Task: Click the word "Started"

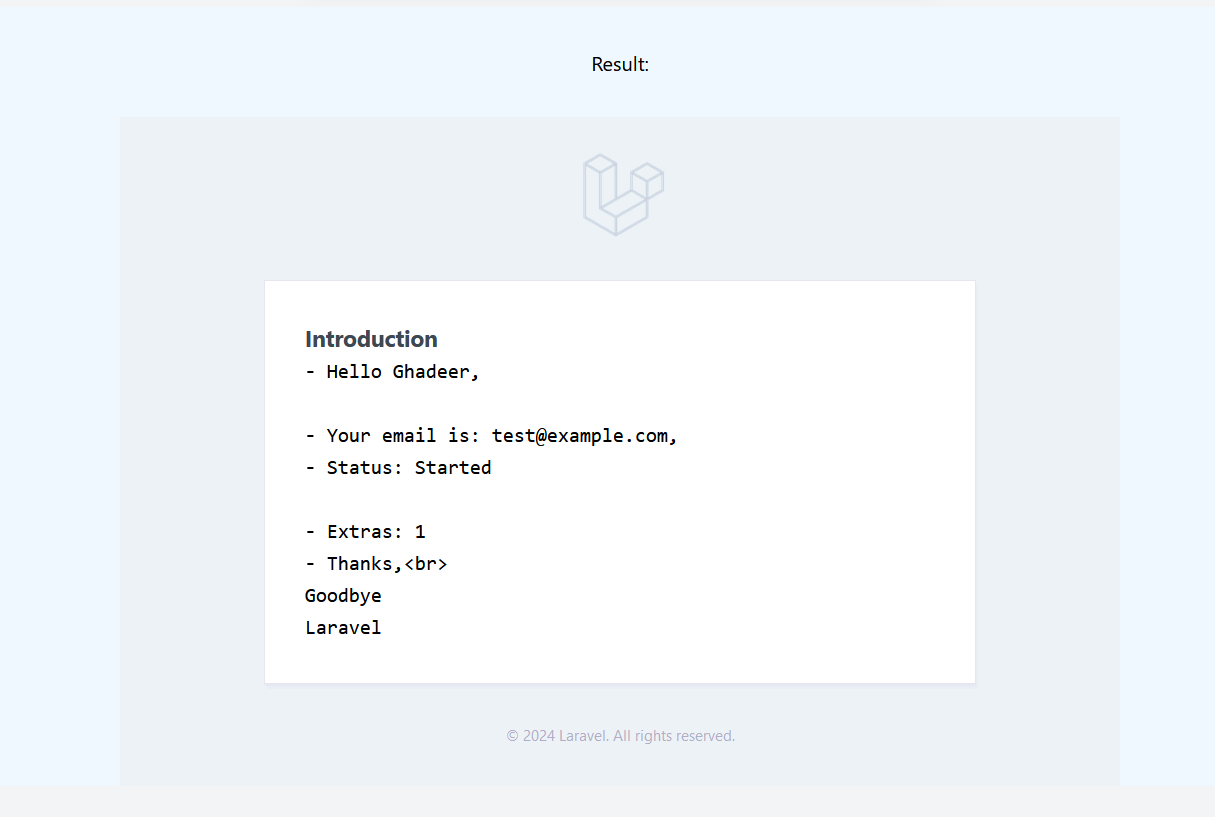Action: 453,468
